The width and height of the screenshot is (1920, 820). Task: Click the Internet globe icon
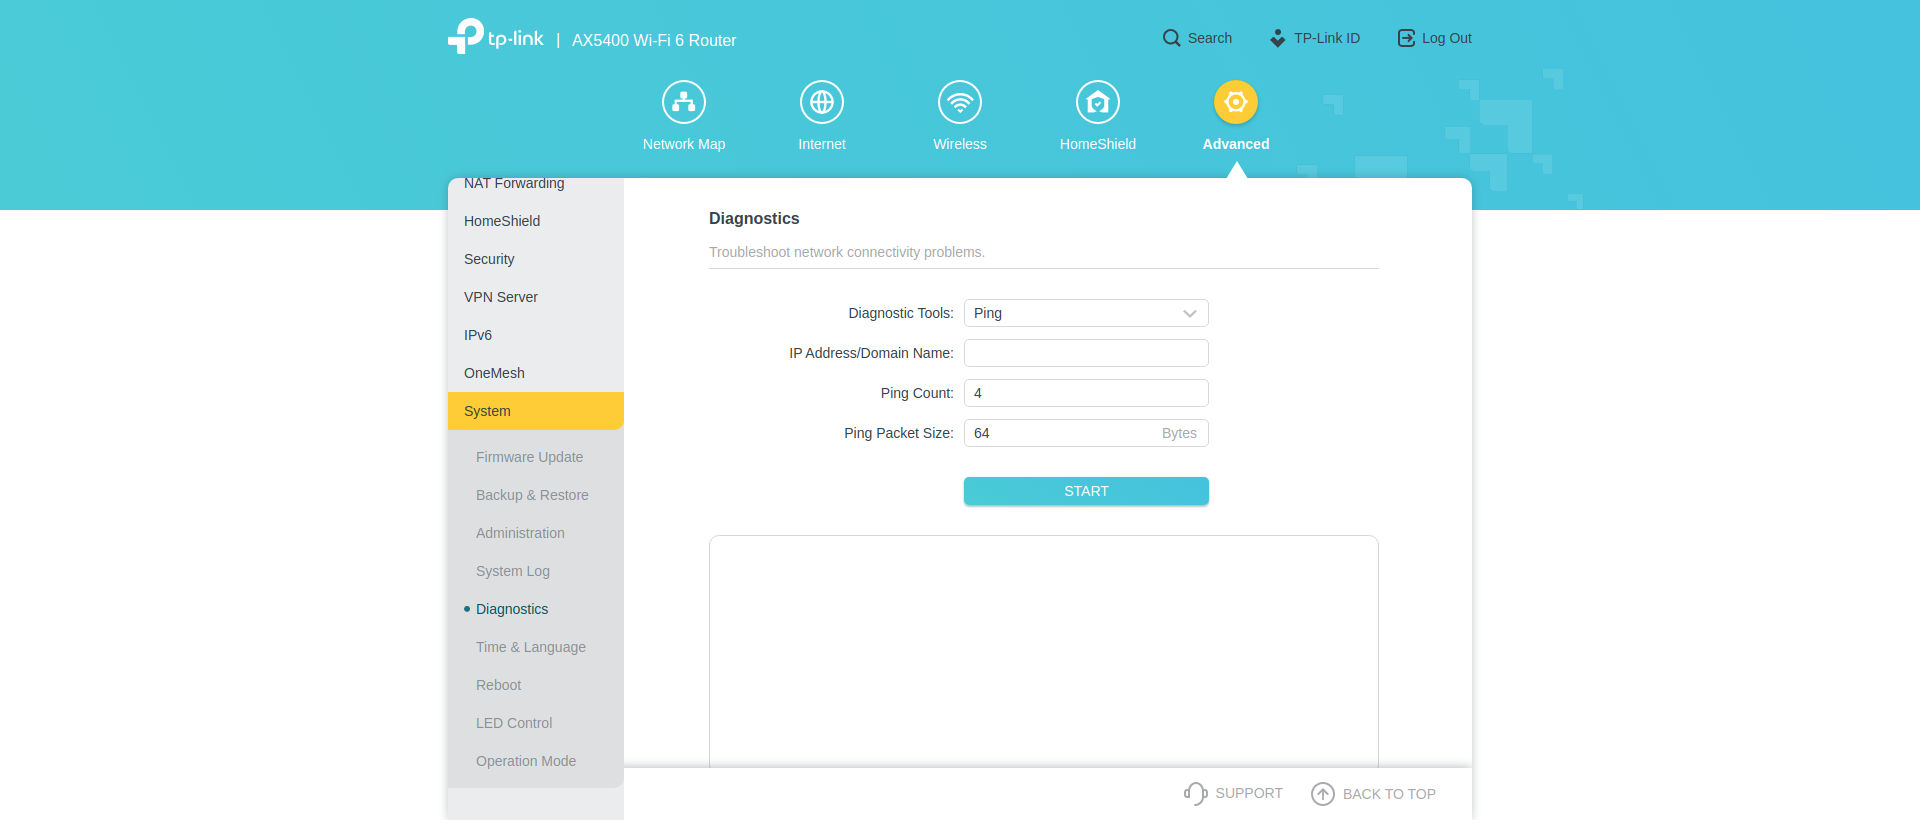pyautogui.click(x=822, y=102)
